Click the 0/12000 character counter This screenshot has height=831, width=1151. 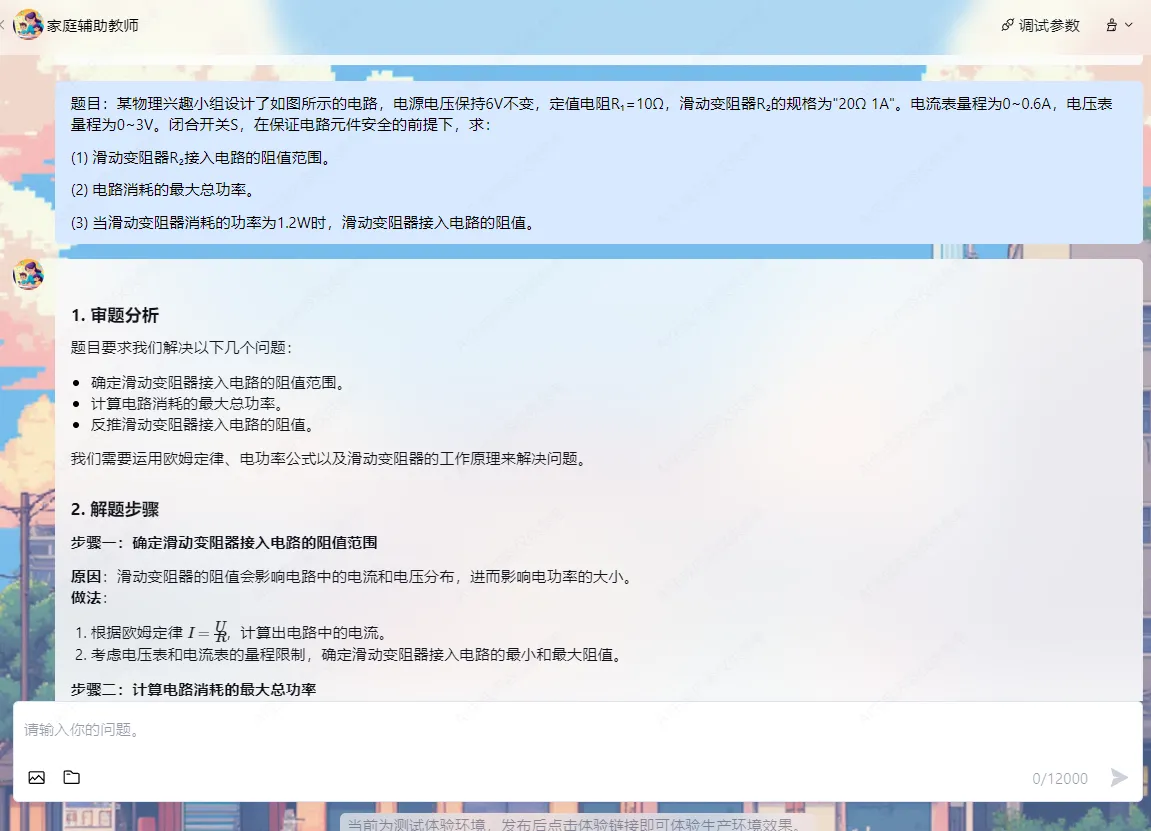1060,778
